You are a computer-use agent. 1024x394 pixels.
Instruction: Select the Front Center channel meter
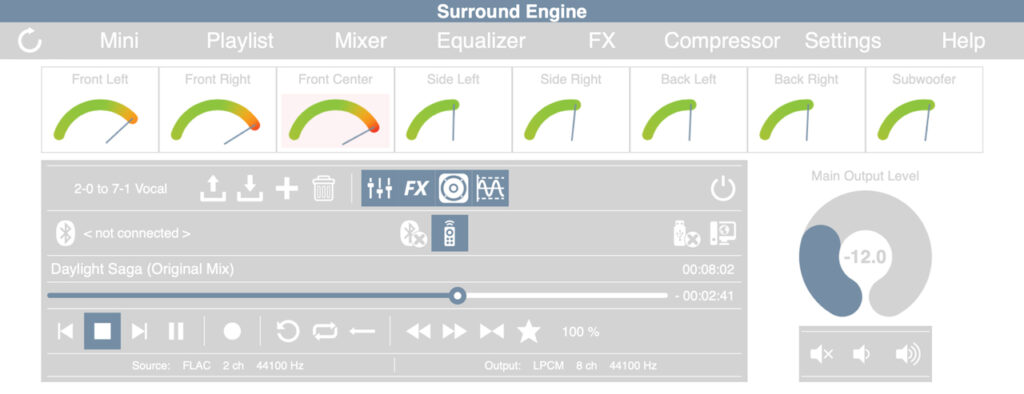pos(335,110)
